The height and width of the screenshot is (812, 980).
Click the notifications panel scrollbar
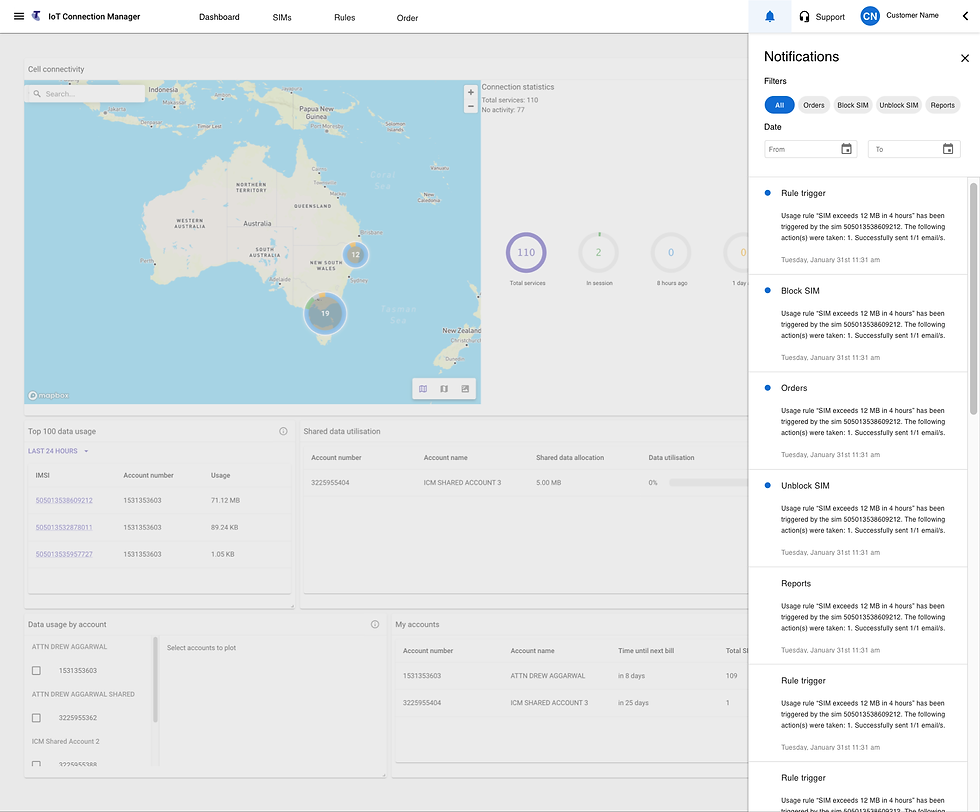click(x=973, y=299)
